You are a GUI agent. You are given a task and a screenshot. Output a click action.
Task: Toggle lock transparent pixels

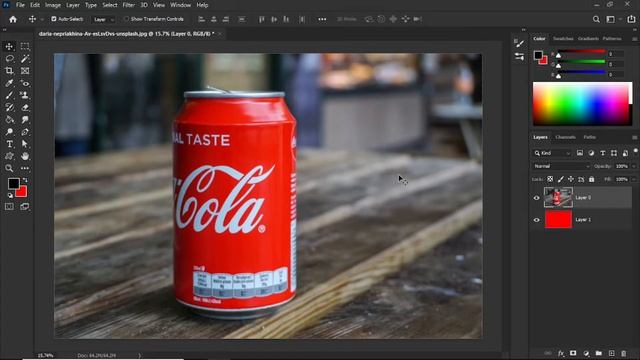coord(550,179)
